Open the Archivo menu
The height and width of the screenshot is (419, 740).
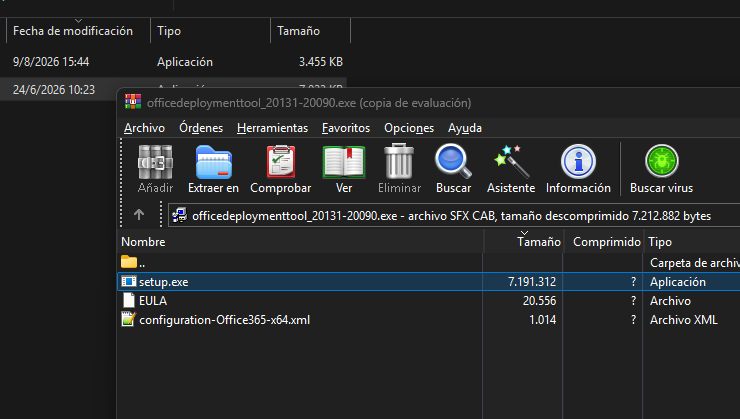(x=144, y=128)
